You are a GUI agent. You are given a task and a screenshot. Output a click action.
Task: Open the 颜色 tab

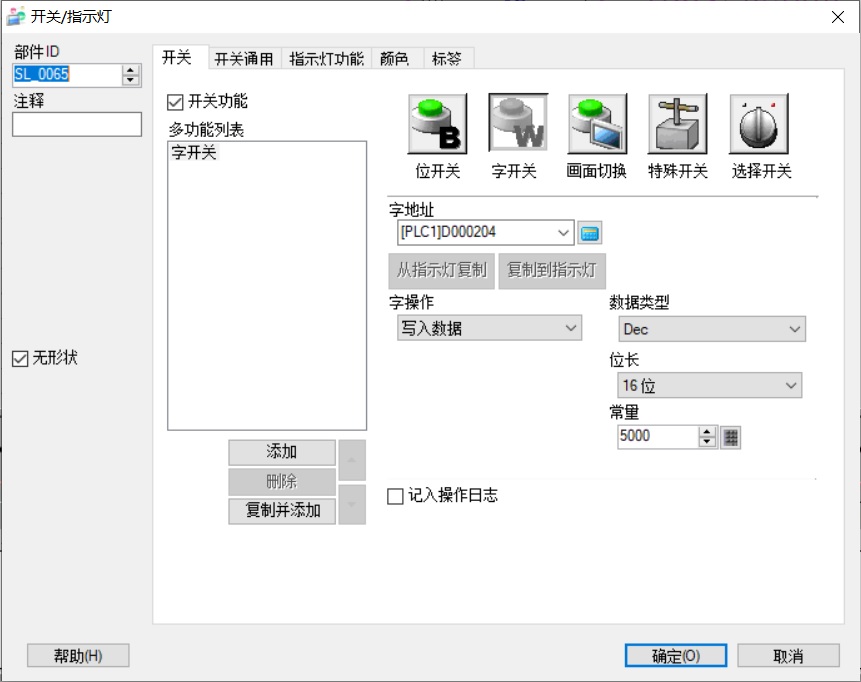395,59
